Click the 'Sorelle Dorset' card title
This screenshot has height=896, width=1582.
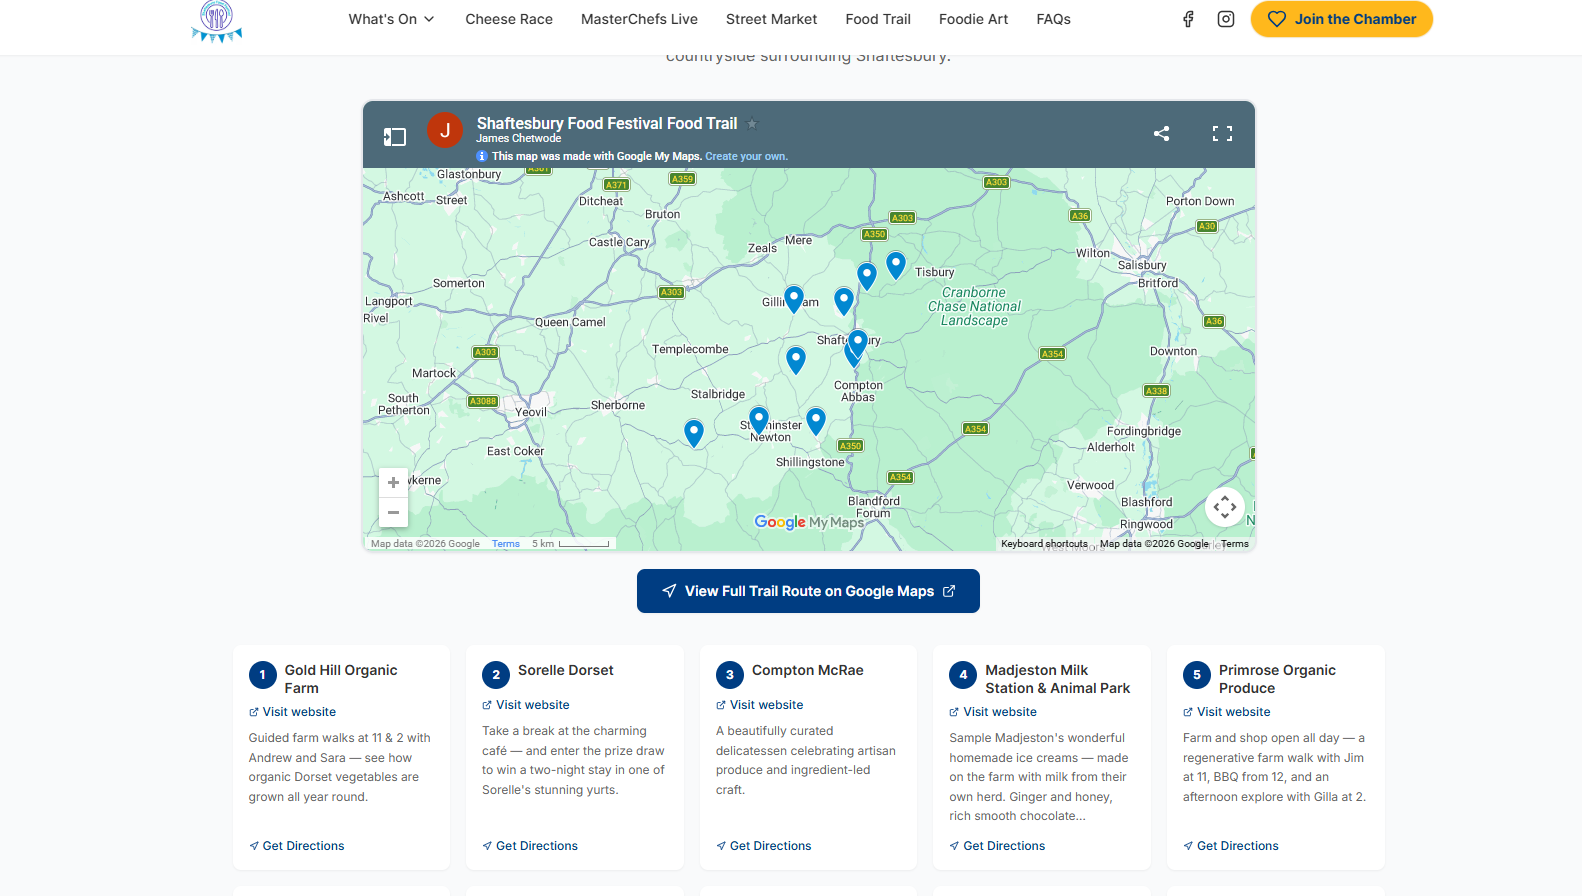pos(566,670)
